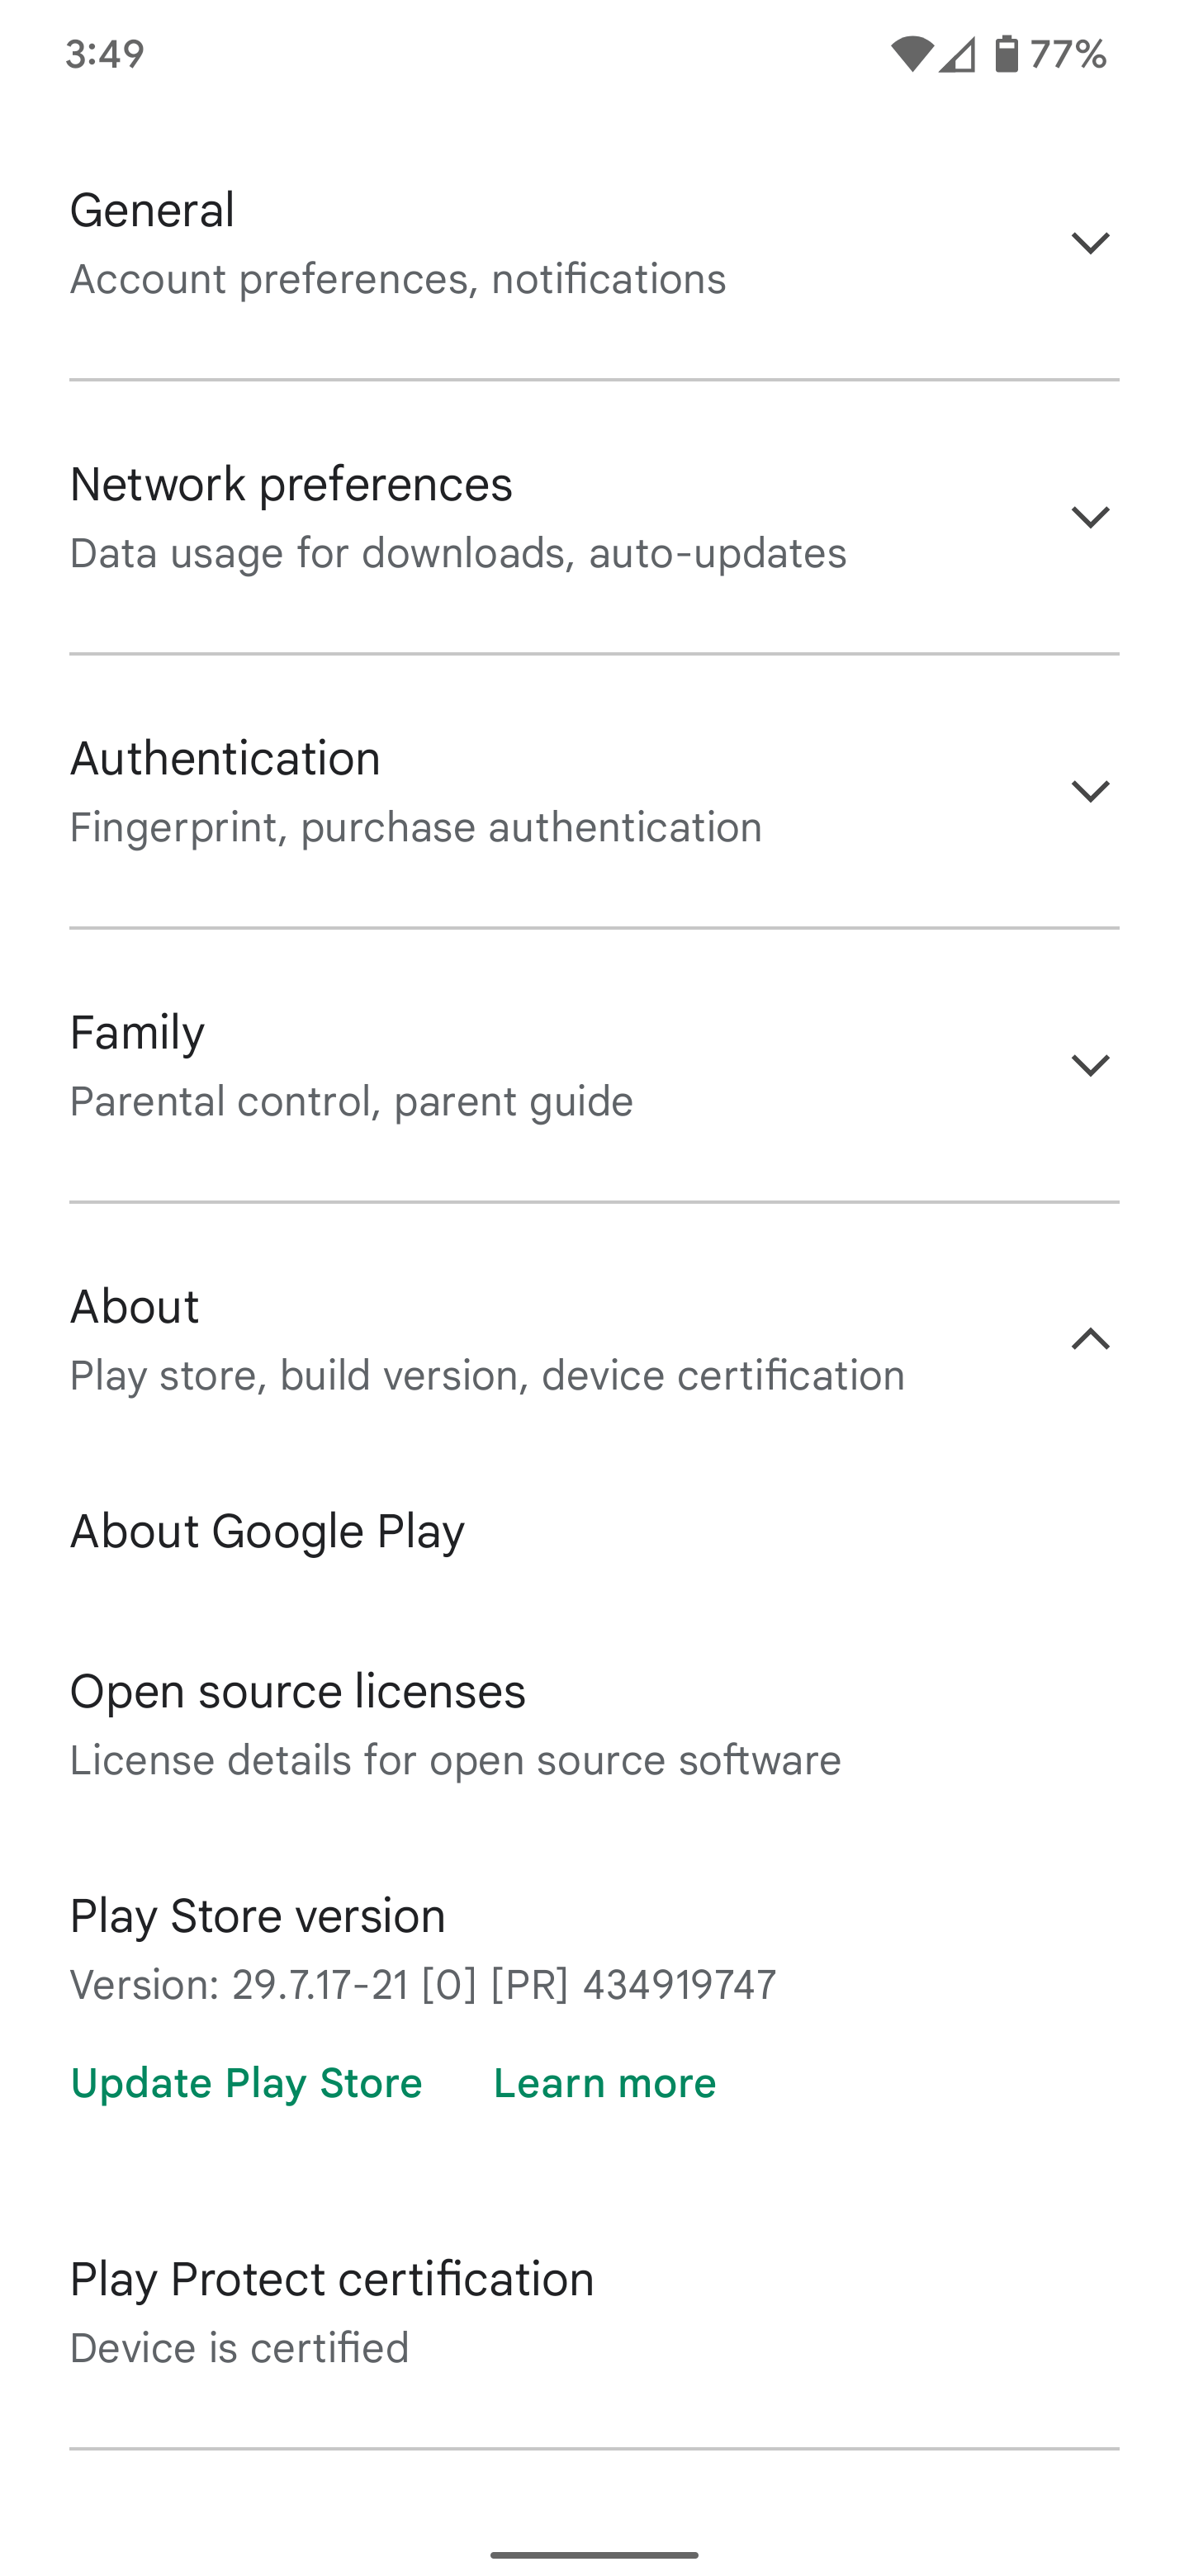The image size is (1189, 2576).
Task: Click the Authentication chevron icon
Action: (1090, 790)
